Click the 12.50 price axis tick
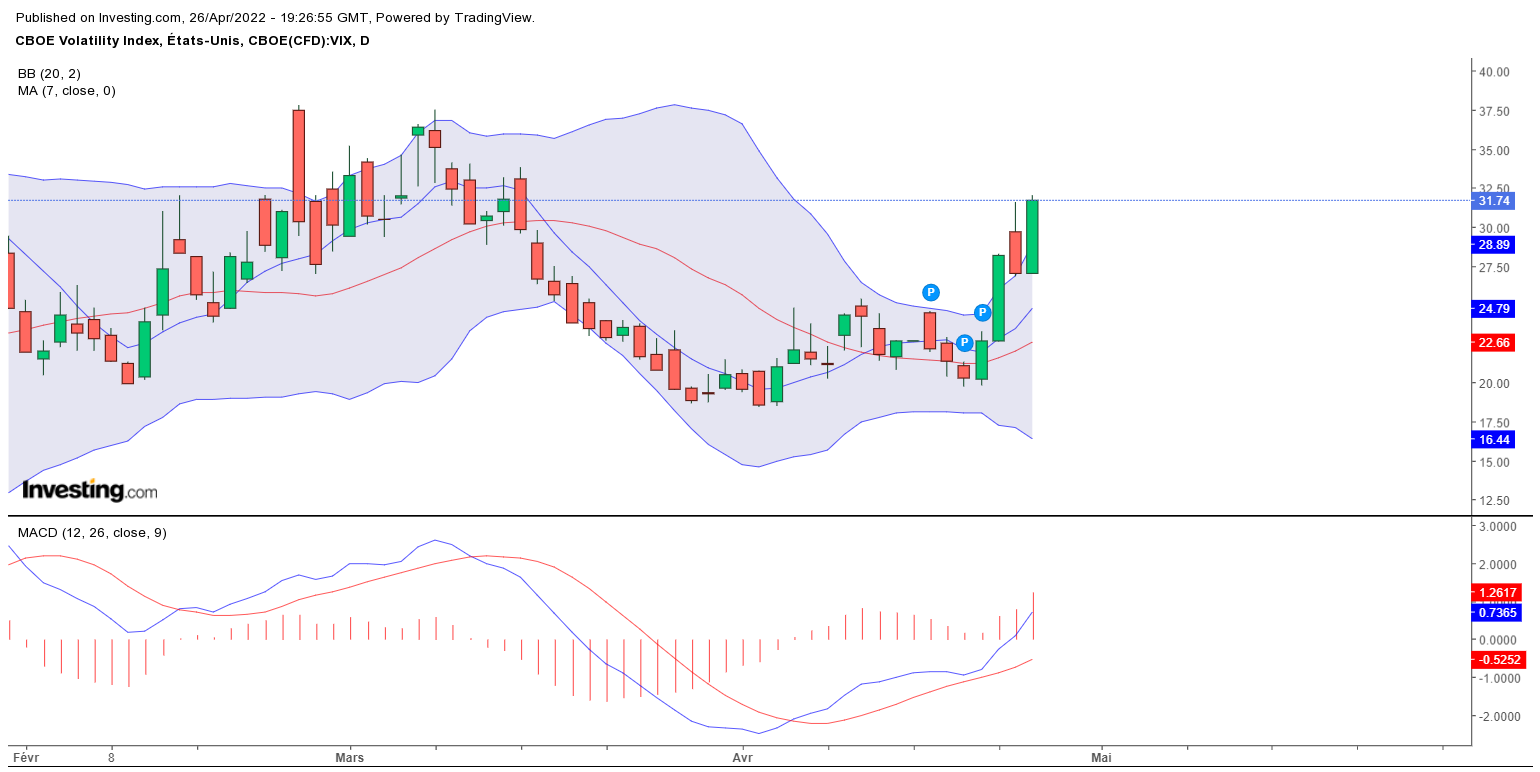Viewport: 1540px width, 772px height. click(x=1494, y=500)
